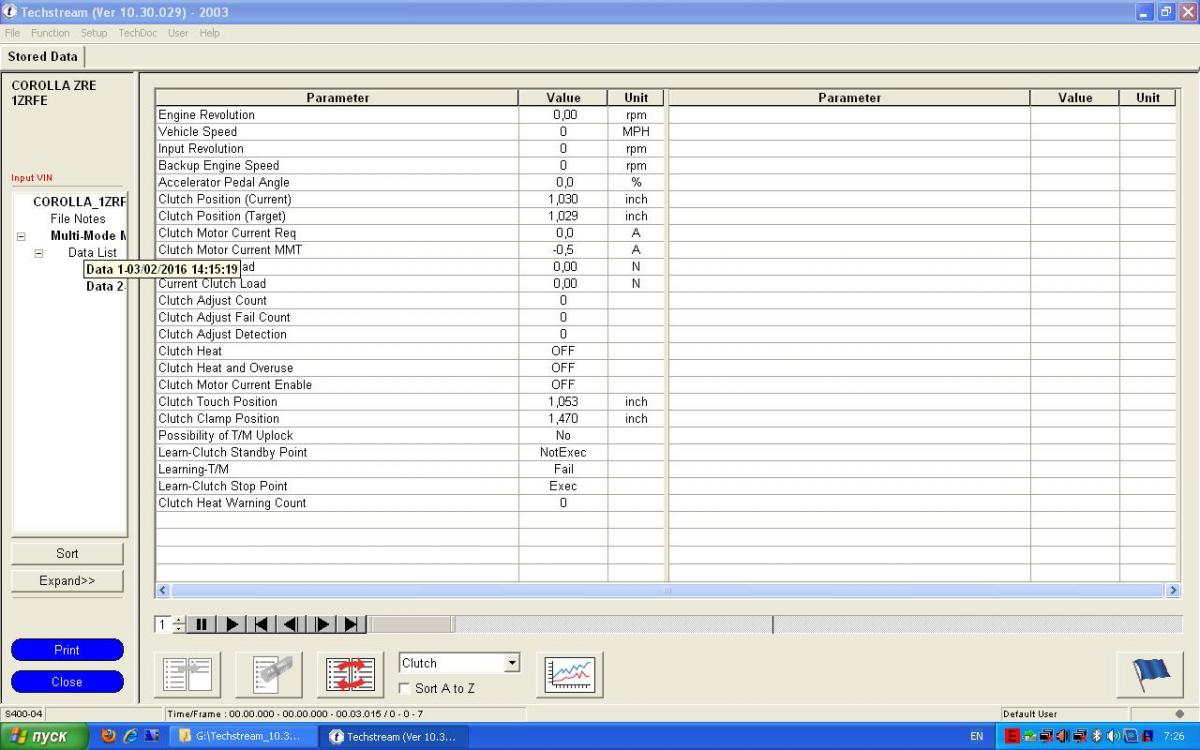Launch Firefox from quick launch bar
The image size is (1200, 750).
click(109, 736)
